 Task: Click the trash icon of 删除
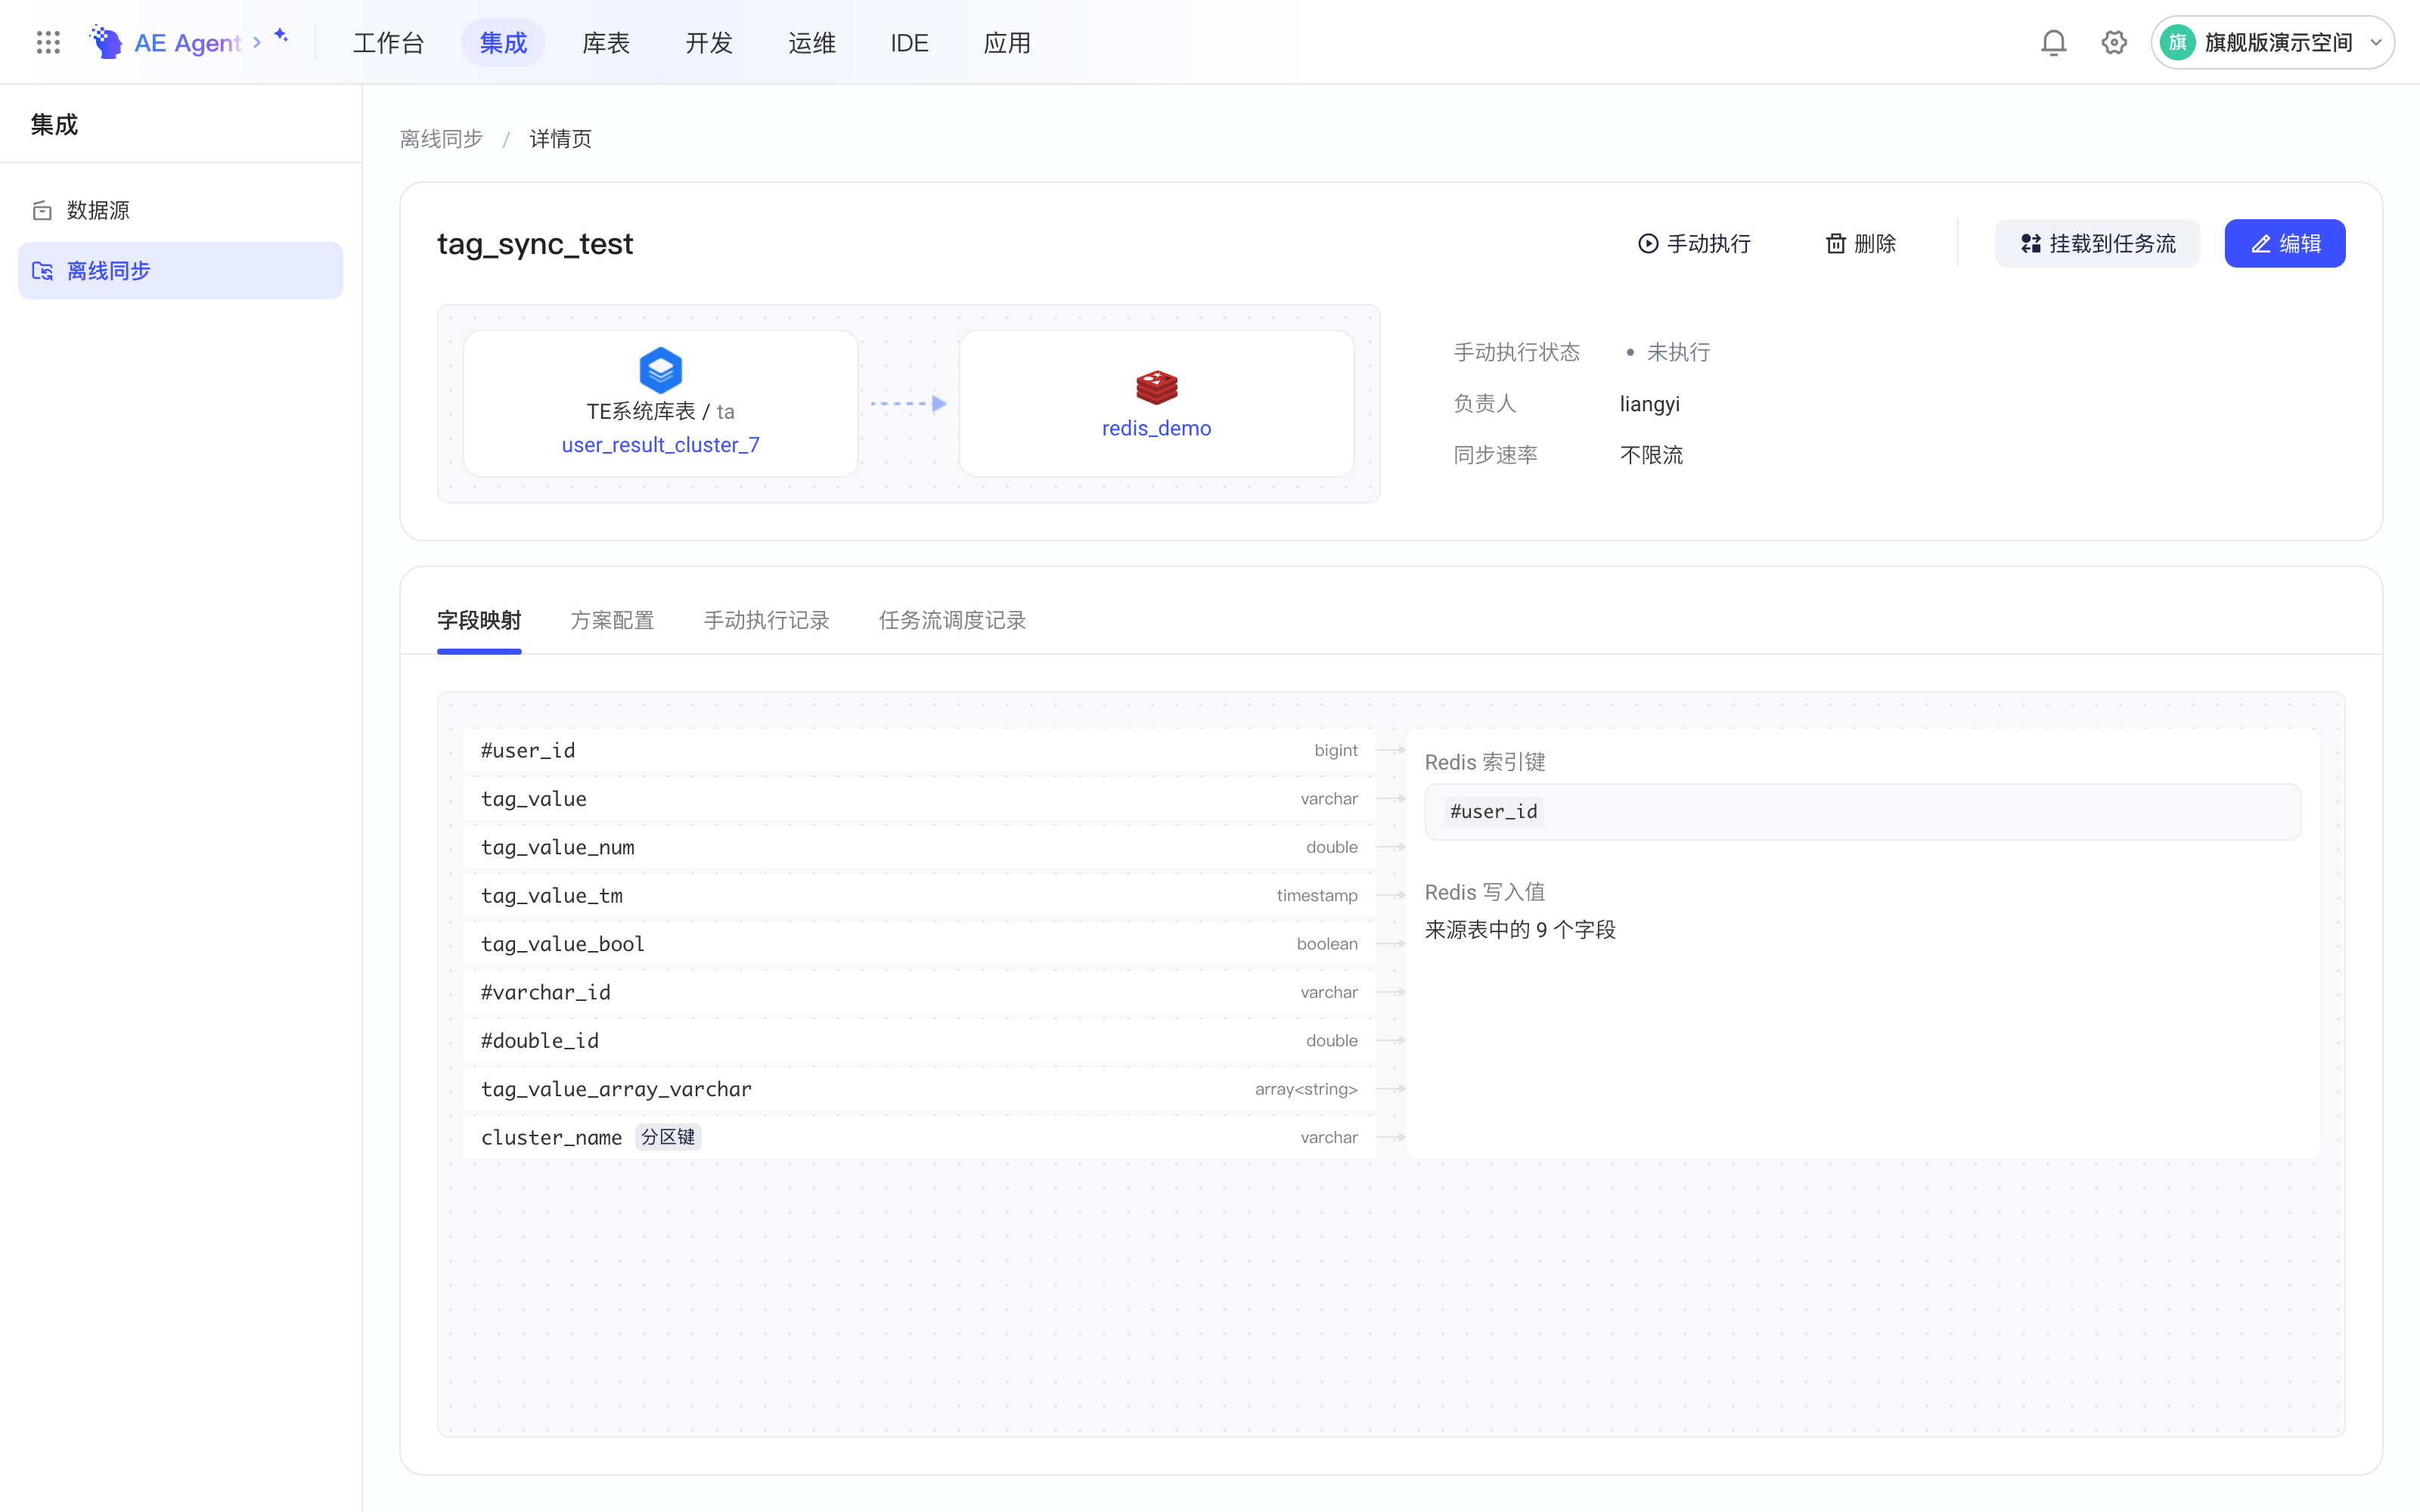pos(1836,244)
